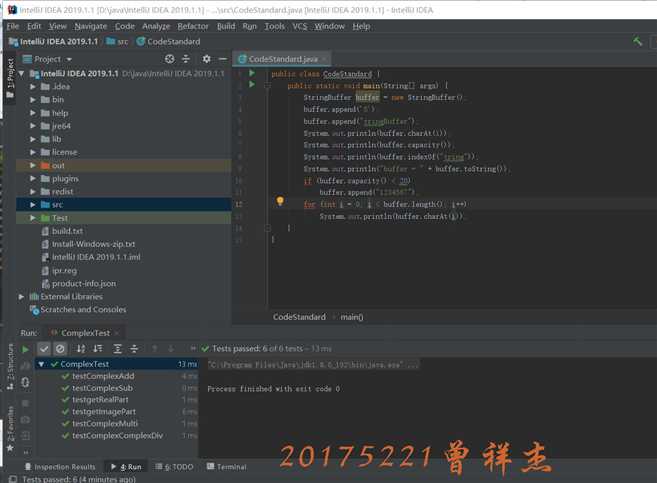Screen dimensions: 657x483
Task: Expand all test results icon
Action: pos(118,349)
